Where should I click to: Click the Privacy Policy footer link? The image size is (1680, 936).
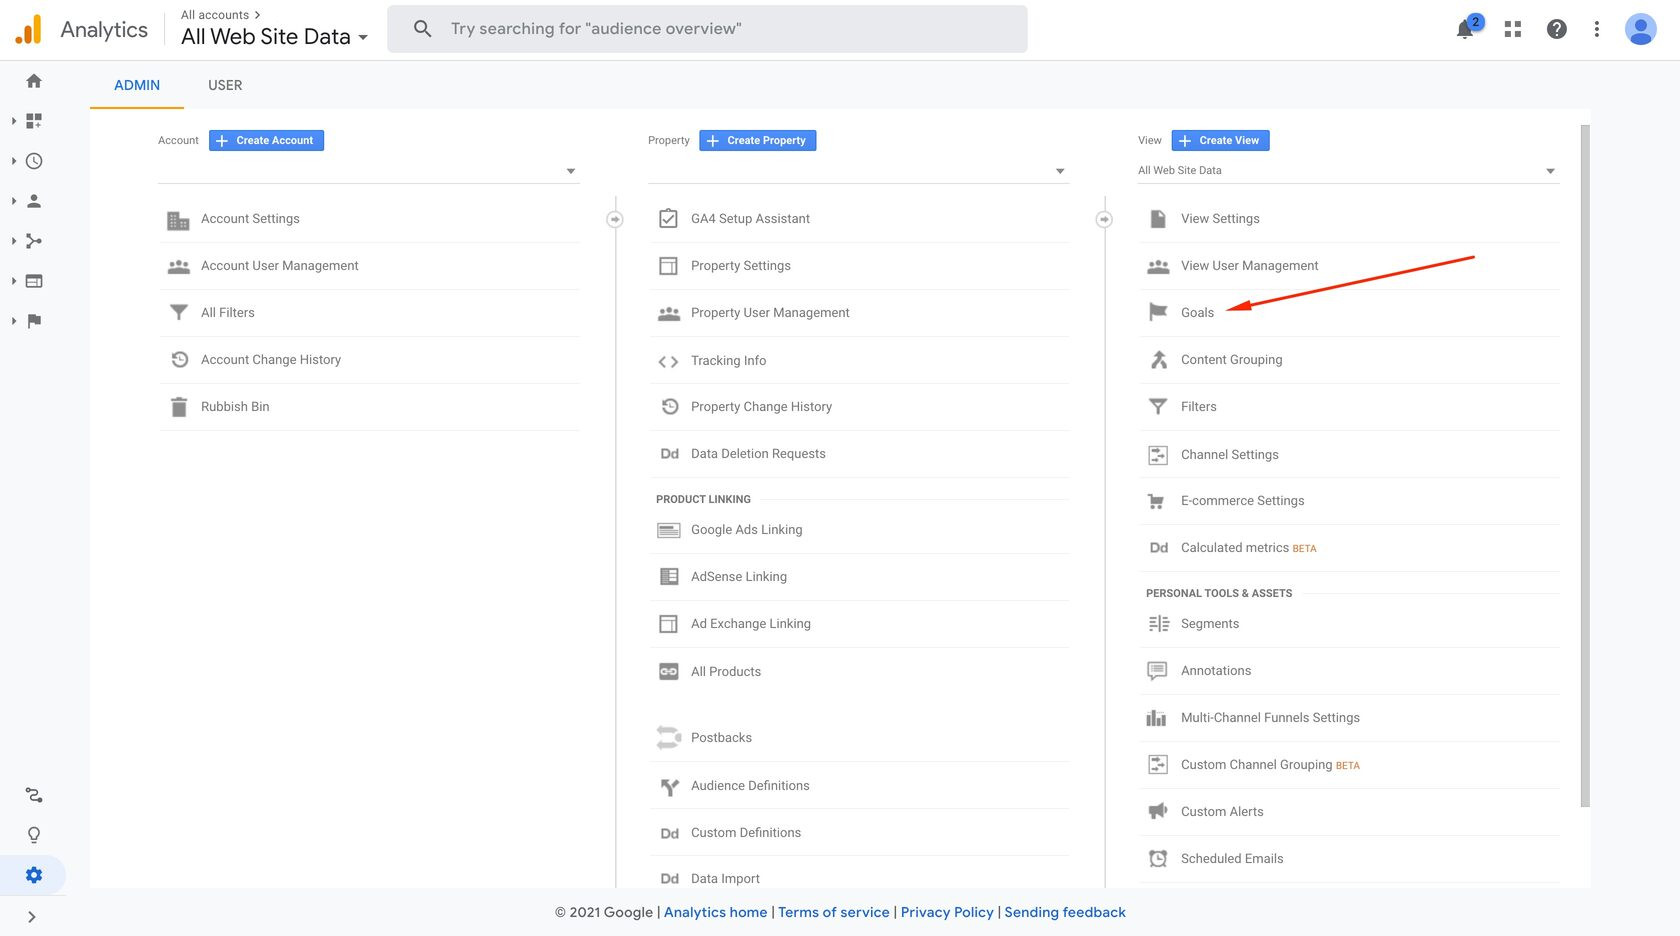pyautogui.click(x=946, y=912)
